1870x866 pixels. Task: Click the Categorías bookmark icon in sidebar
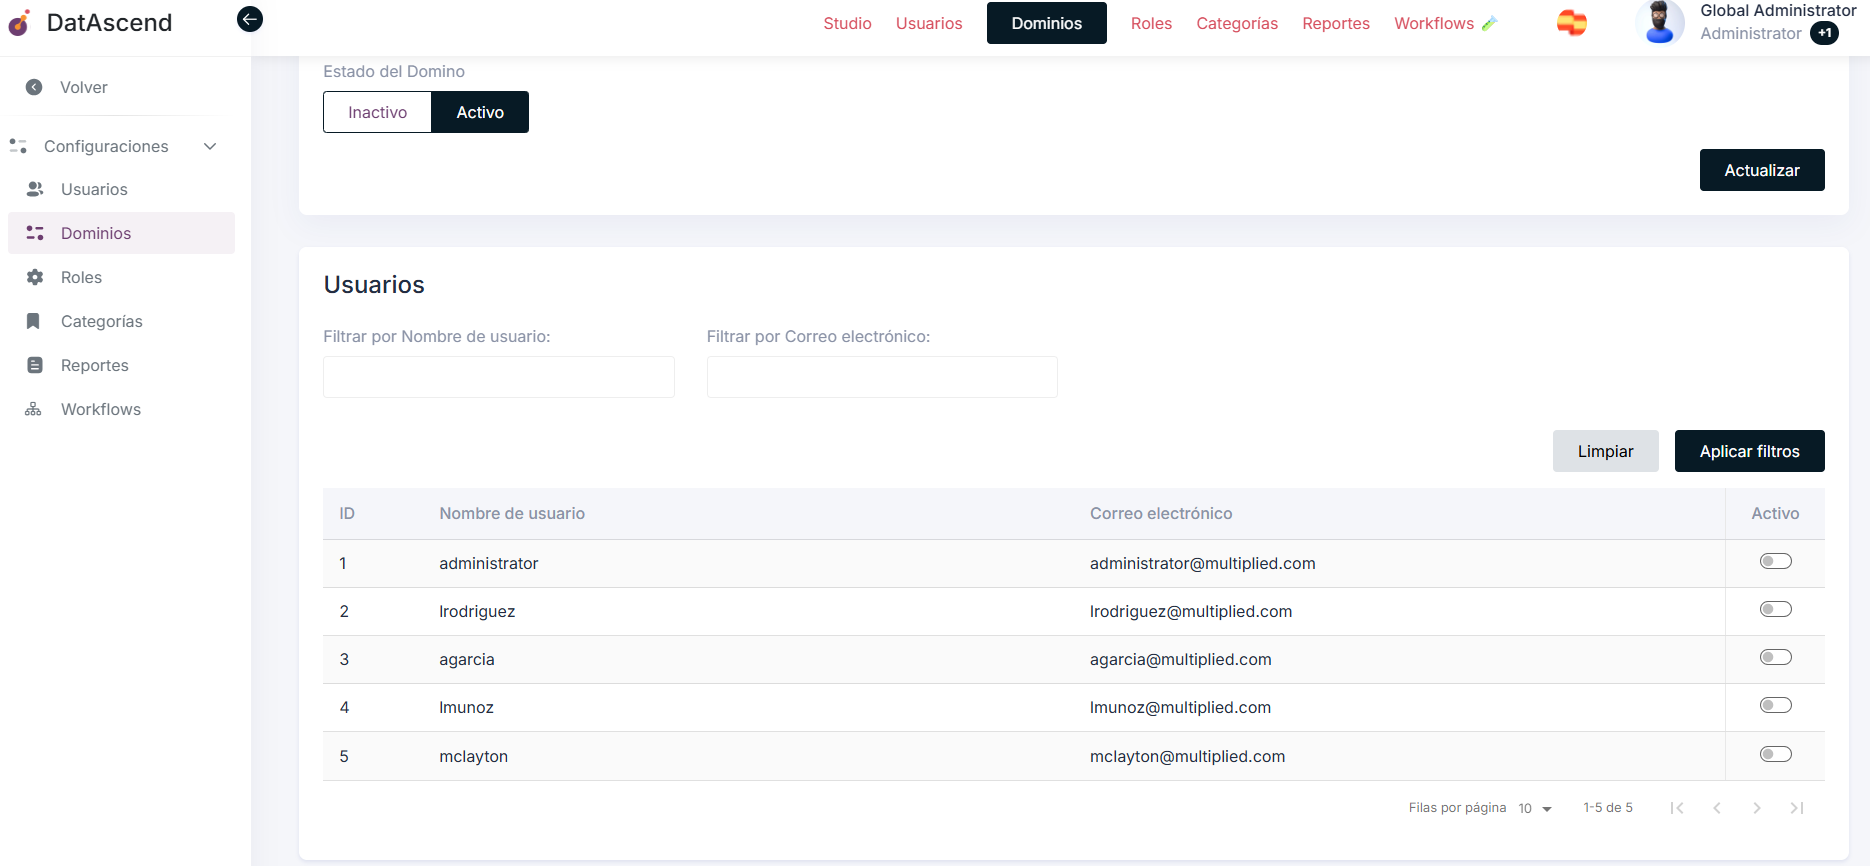(x=34, y=321)
